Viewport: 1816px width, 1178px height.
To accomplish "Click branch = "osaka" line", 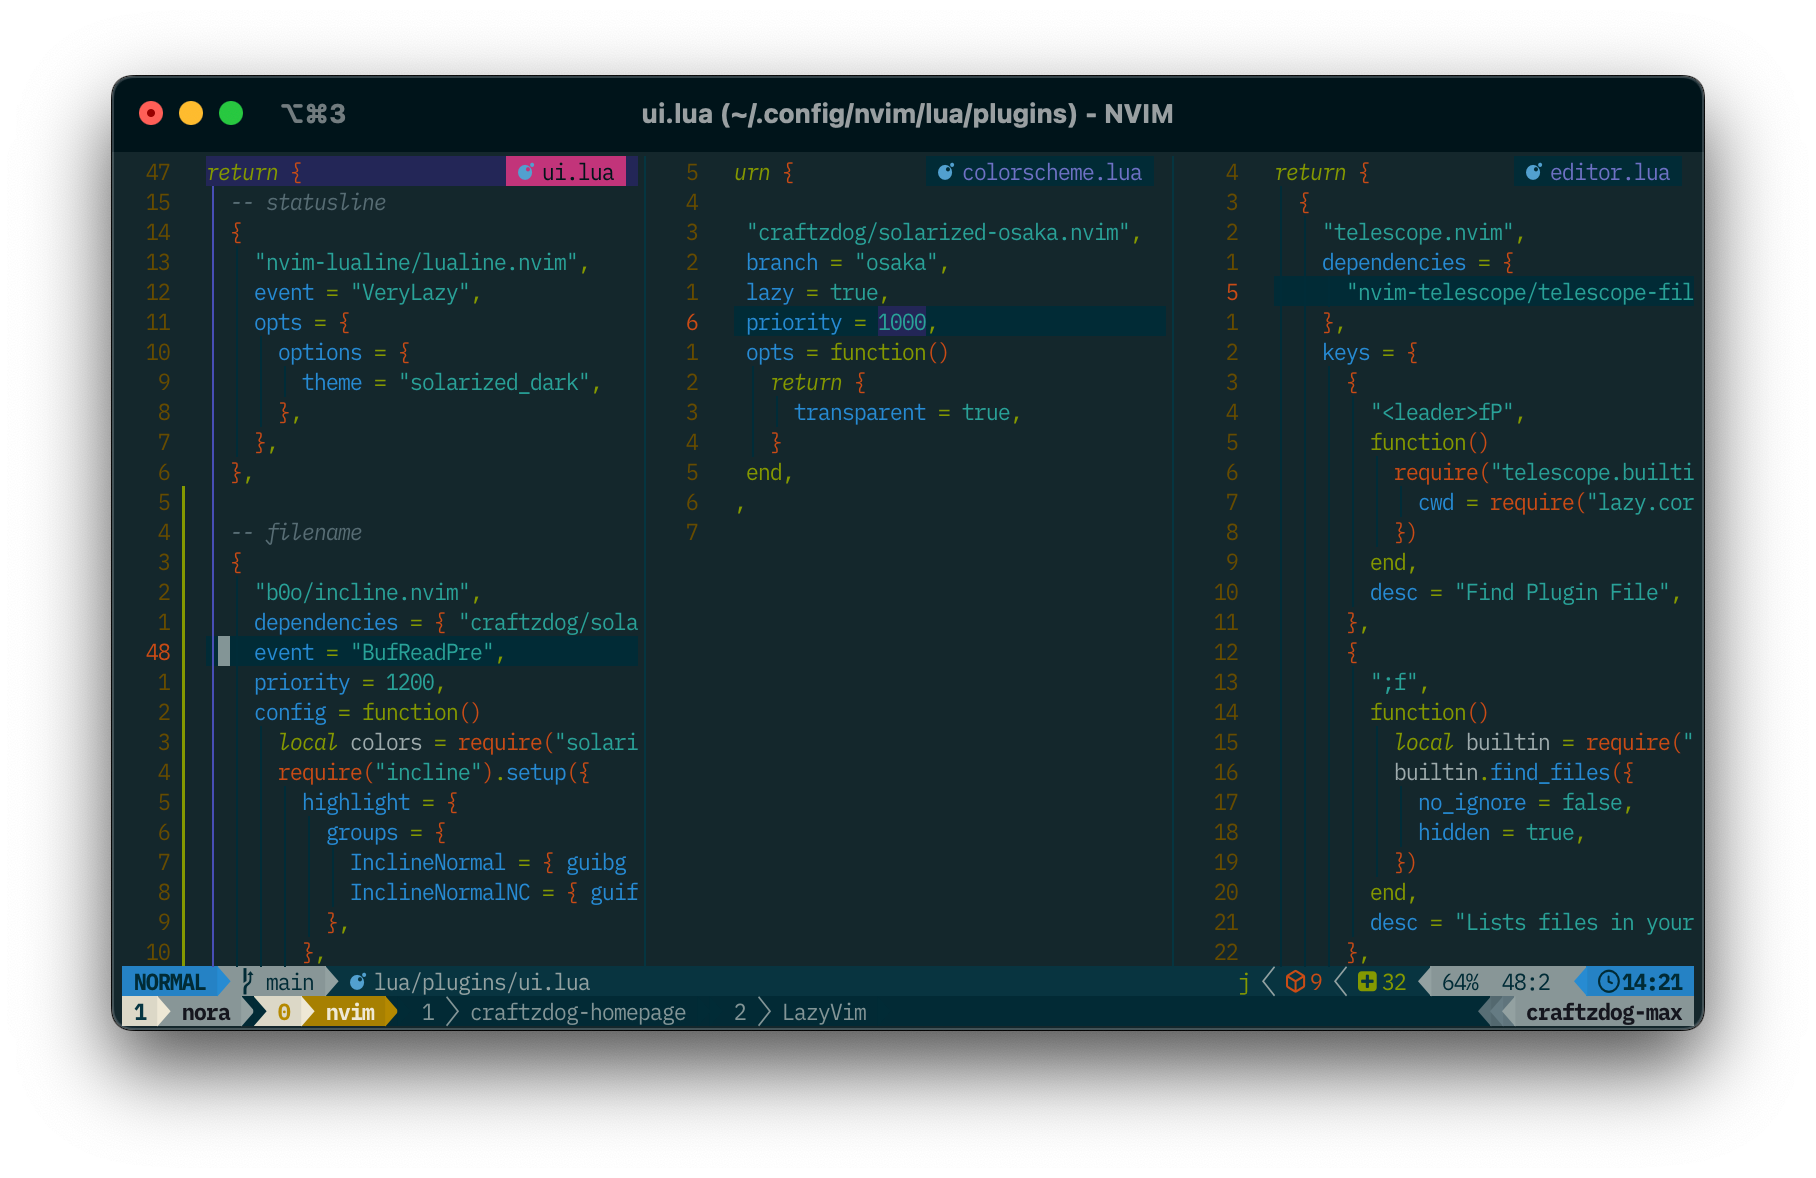I will point(847,262).
